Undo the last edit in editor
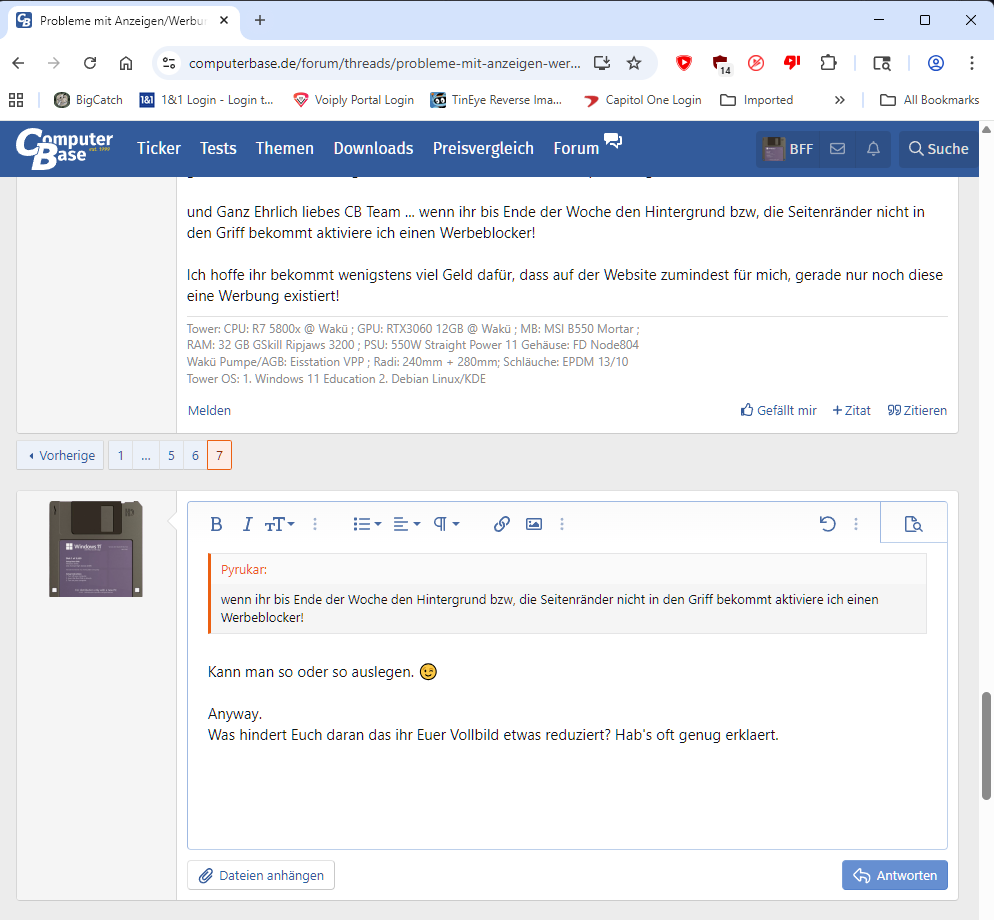994x920 pixels. click(x=828, y=524)
